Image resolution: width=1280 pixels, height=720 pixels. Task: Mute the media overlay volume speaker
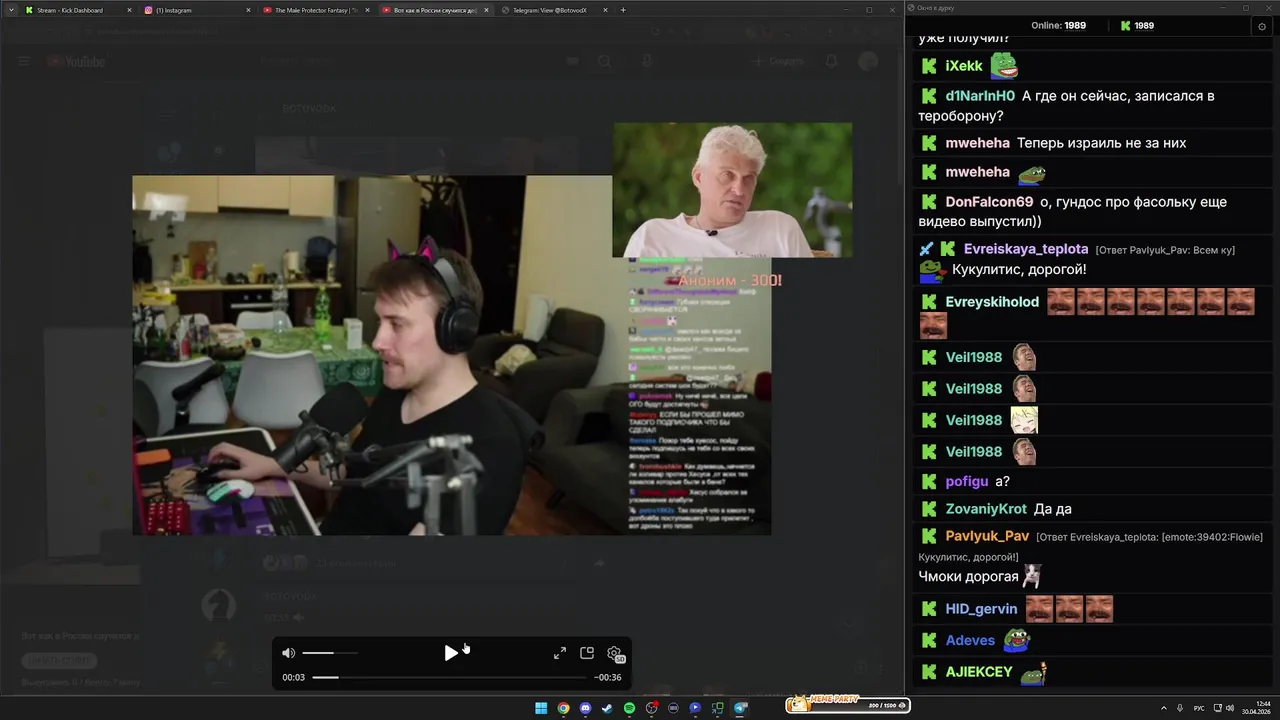tap(288, 653)
